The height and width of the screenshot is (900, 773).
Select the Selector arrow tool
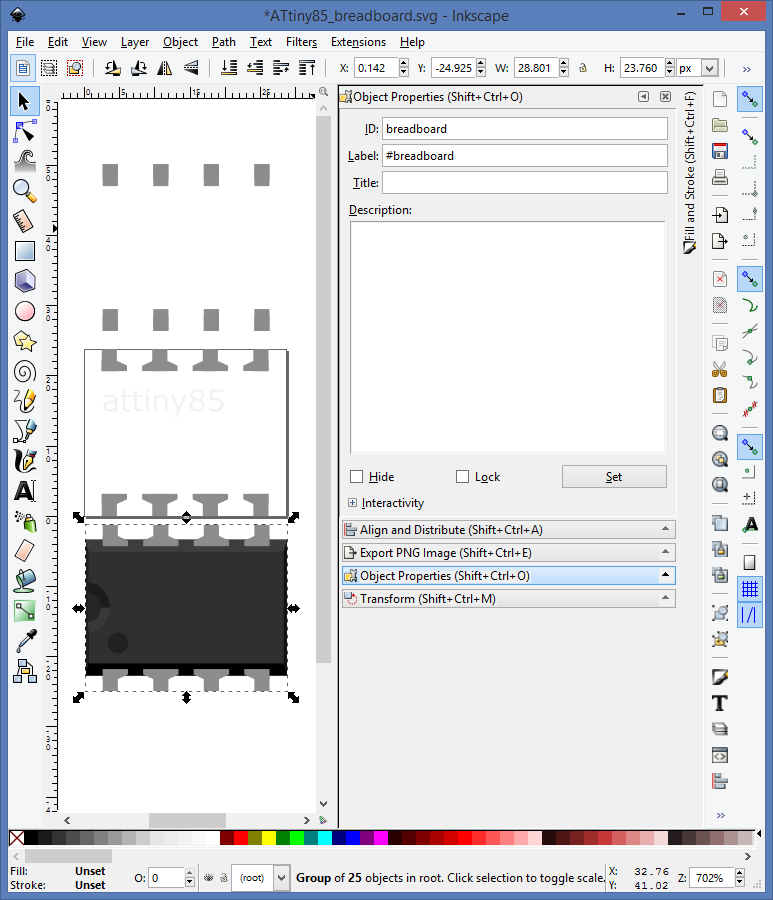tap(24, 101)
